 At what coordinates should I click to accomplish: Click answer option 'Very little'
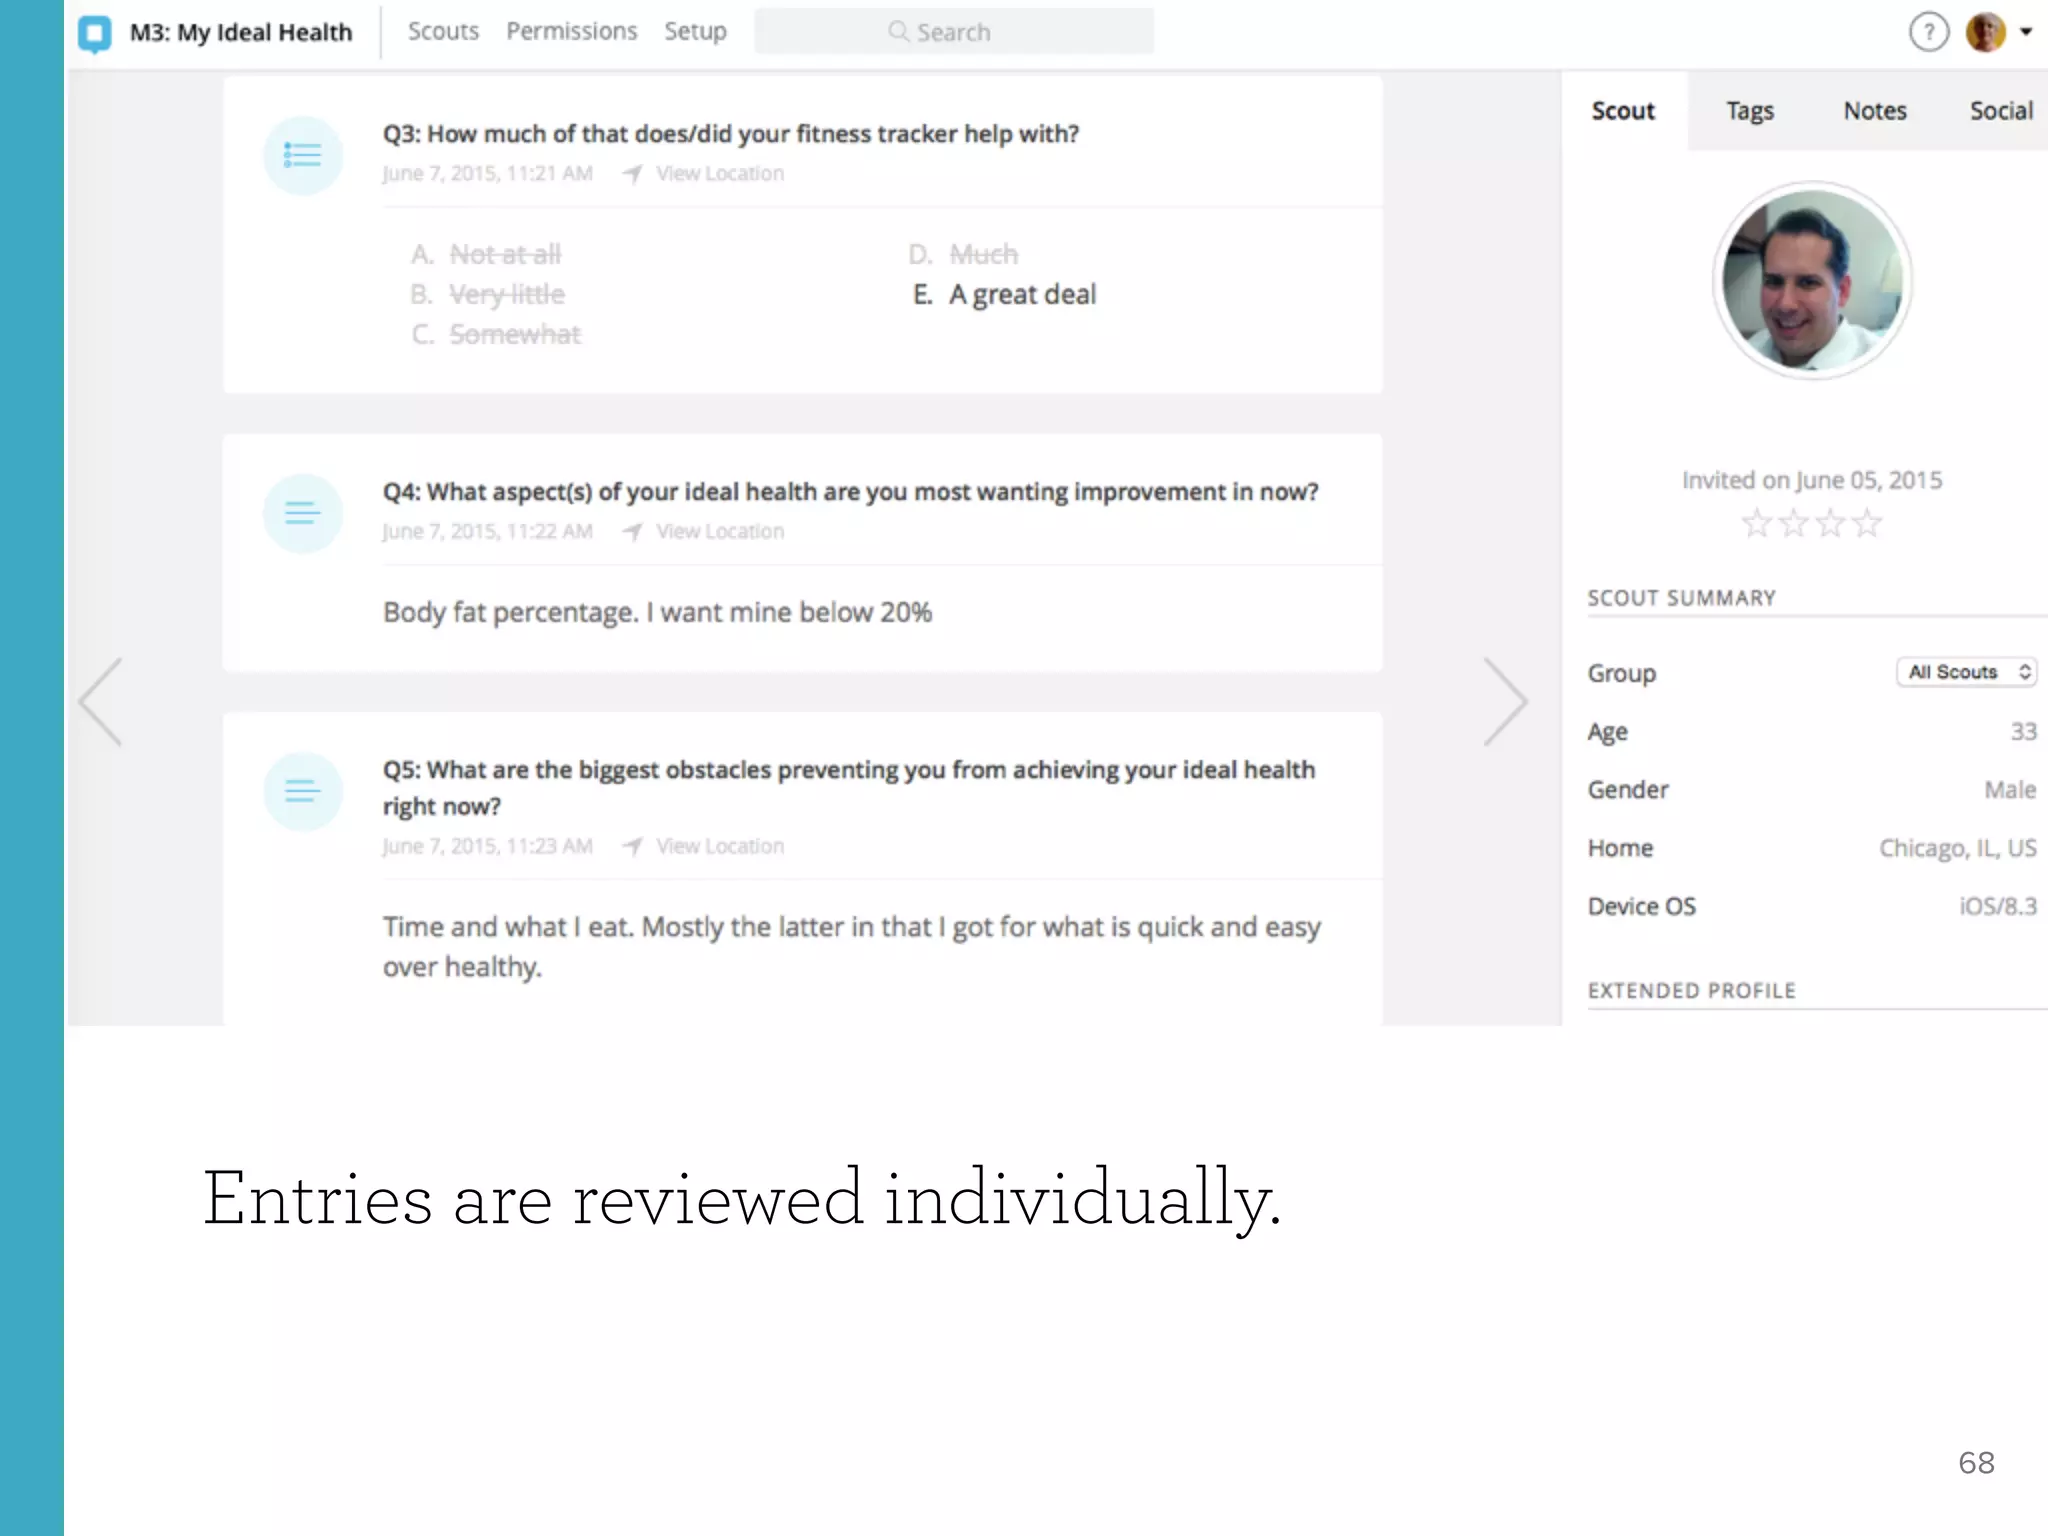[507, 294]
